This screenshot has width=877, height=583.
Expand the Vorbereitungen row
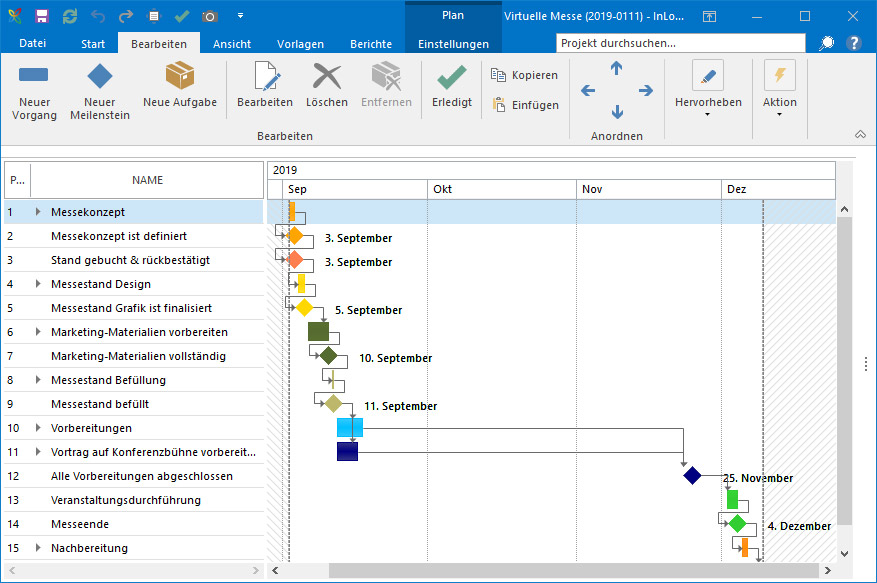click(x=37, y=428)
